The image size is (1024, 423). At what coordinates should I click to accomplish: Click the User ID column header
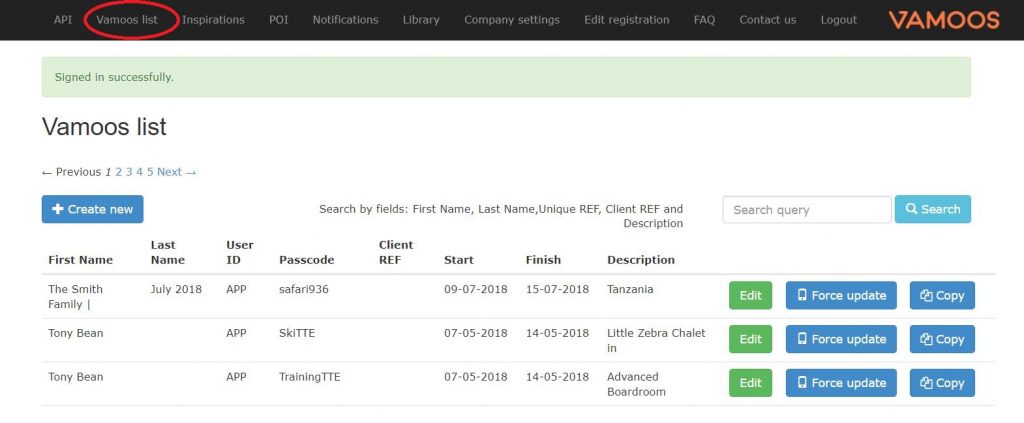pyautogui.click(x=240, y=252)
